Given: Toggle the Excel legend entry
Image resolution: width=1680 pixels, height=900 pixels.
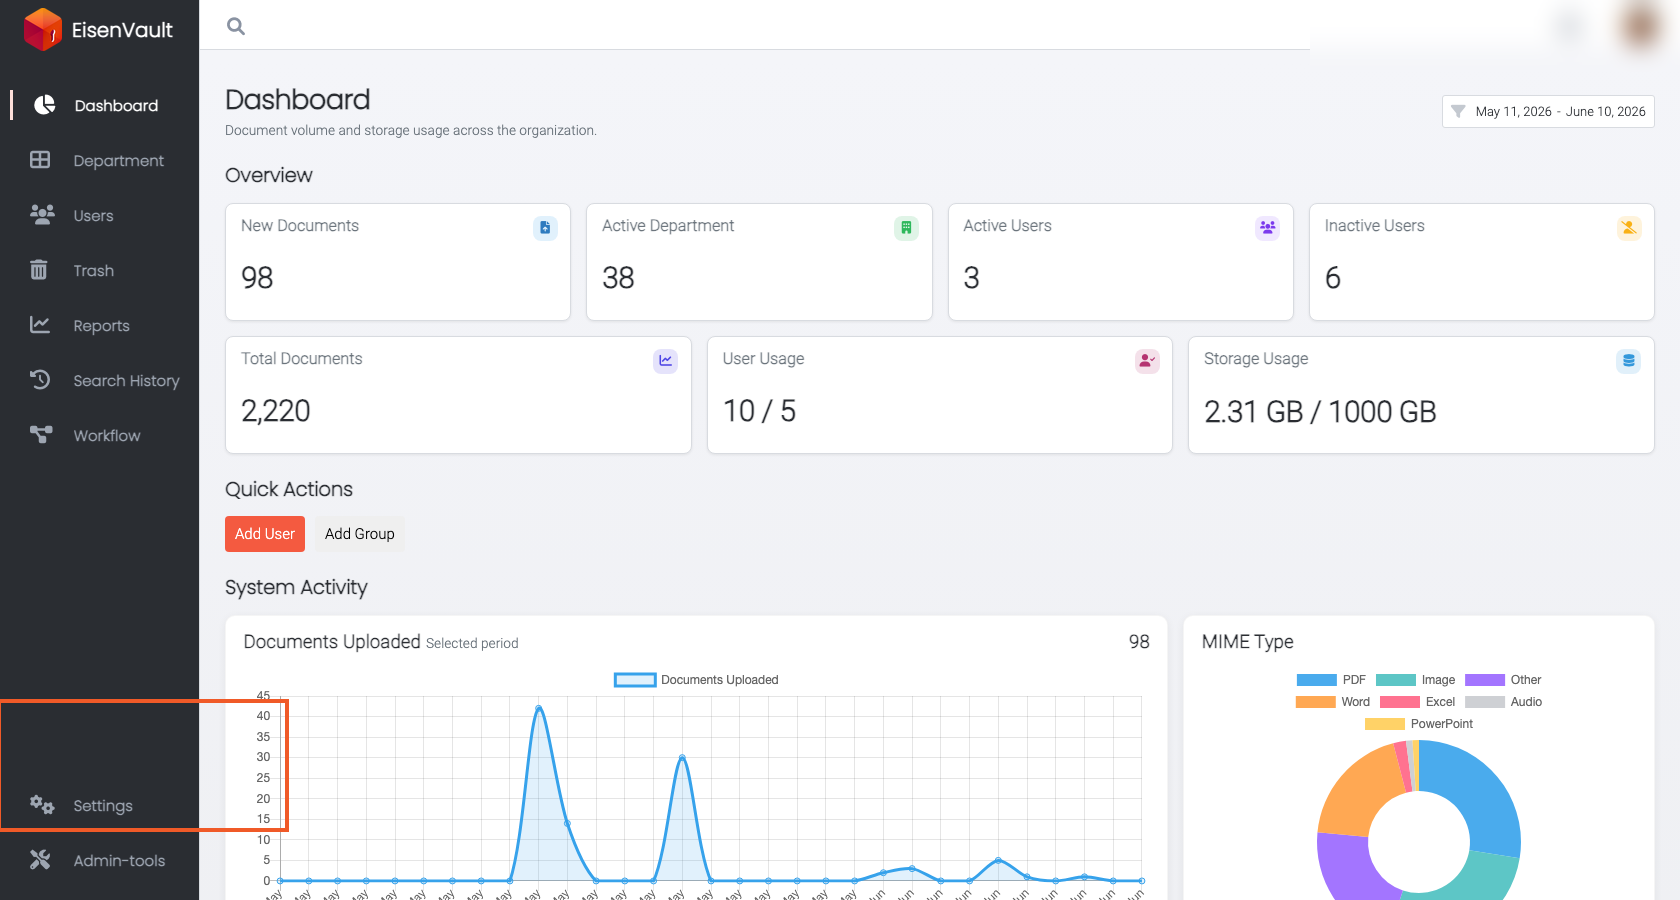Looking at the screenshot, I should tap(1417, 702).
